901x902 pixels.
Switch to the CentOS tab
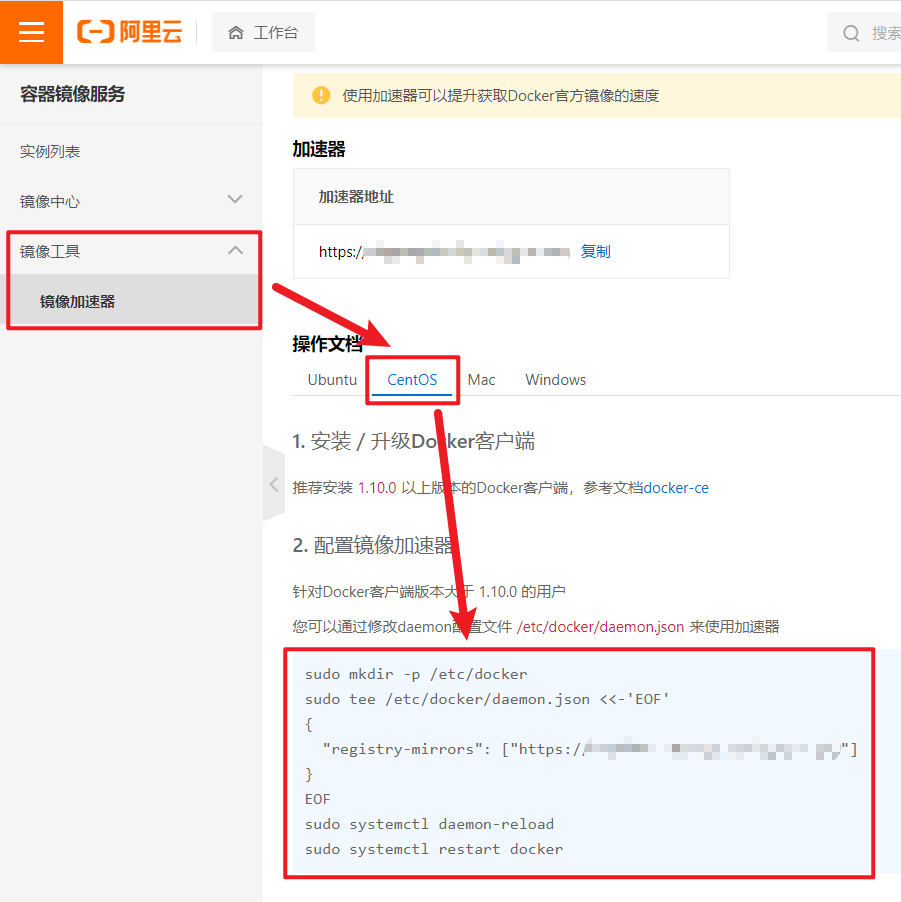click(x=412, y=380)
